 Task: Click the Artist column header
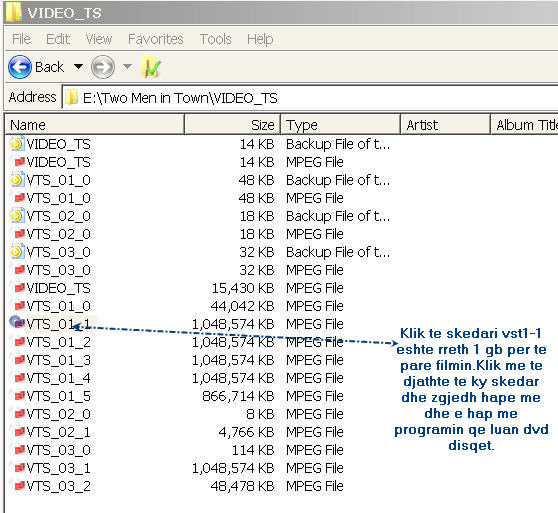[446, 125]
